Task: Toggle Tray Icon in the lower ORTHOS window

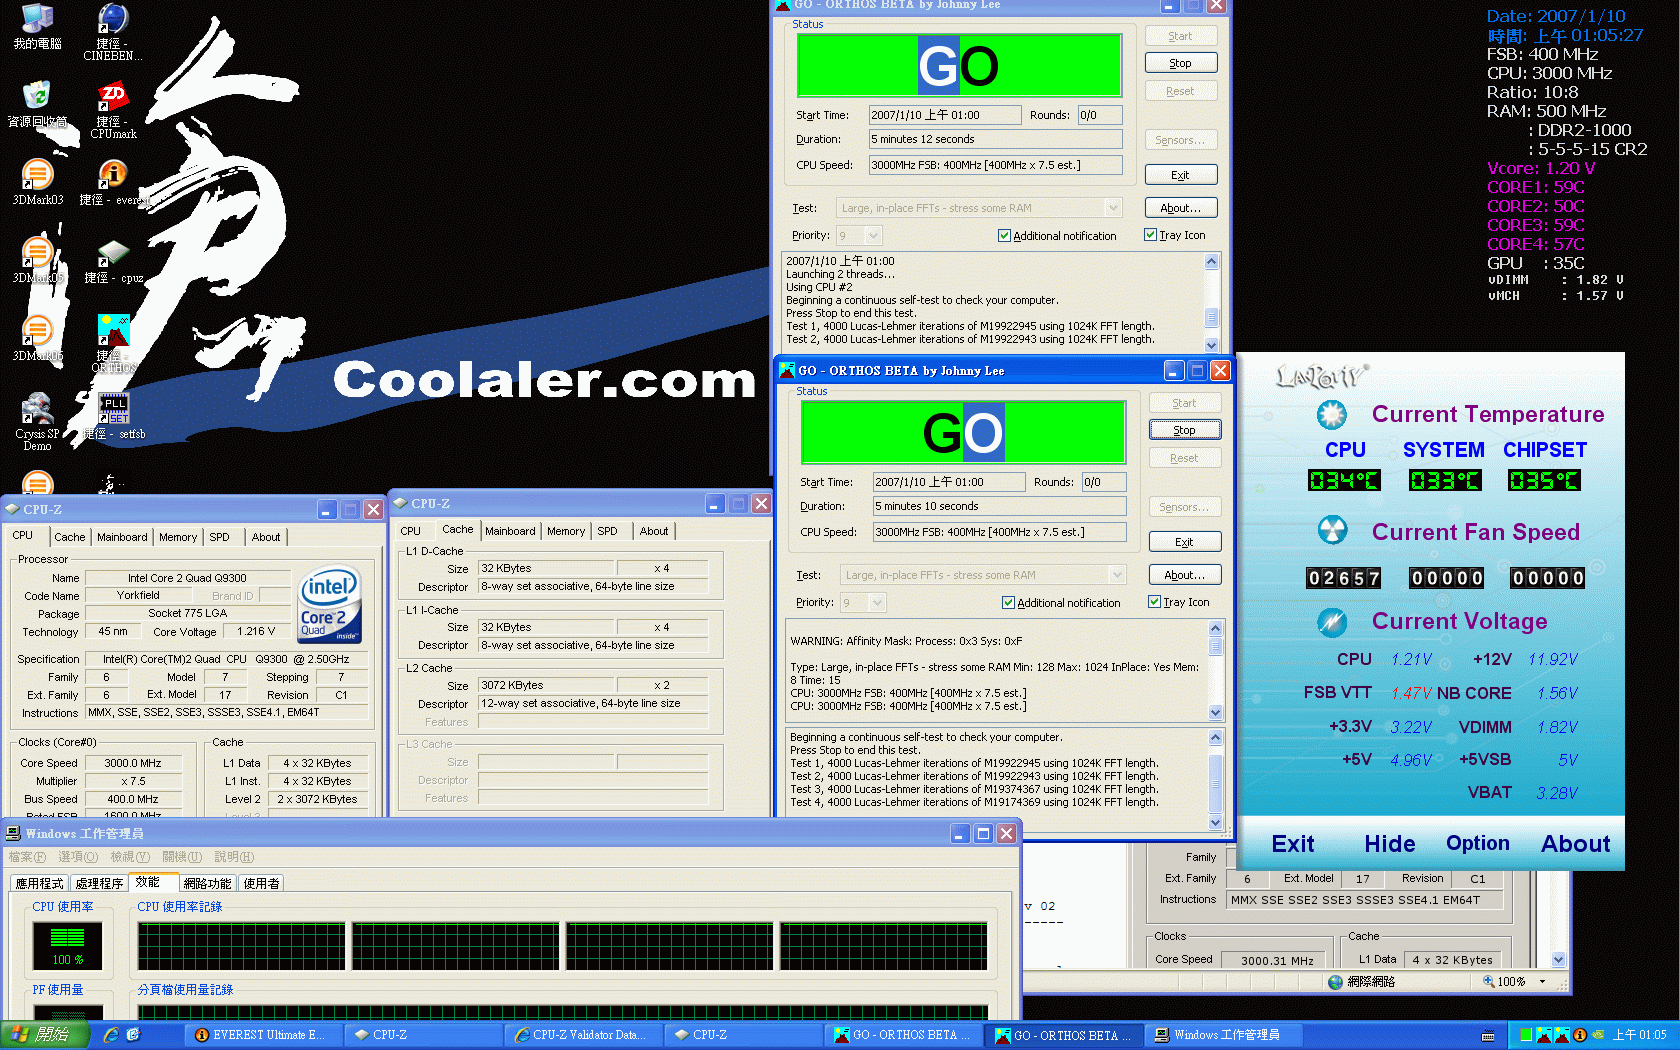Action: (x=1179, y=602)
